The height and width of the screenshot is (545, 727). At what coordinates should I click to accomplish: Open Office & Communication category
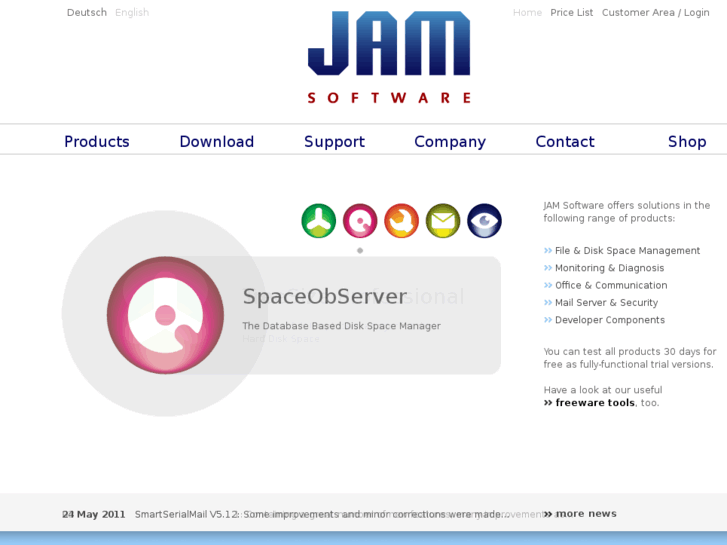pos(611,285)
